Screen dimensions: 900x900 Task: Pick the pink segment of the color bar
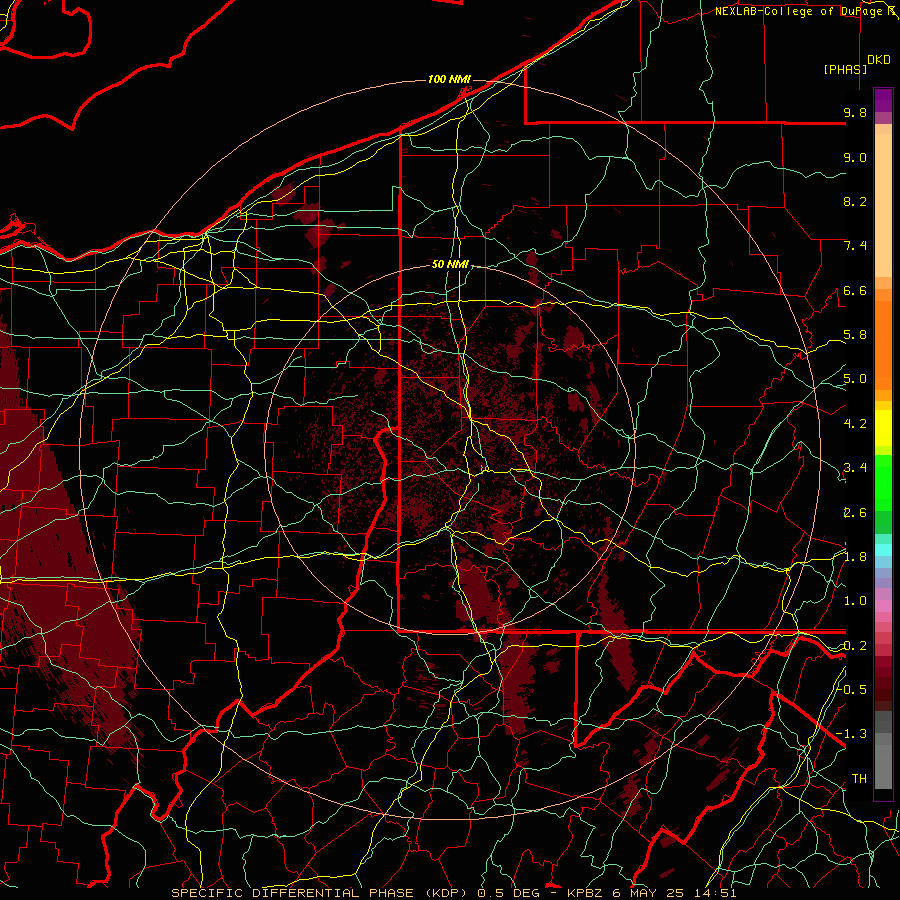883,606
